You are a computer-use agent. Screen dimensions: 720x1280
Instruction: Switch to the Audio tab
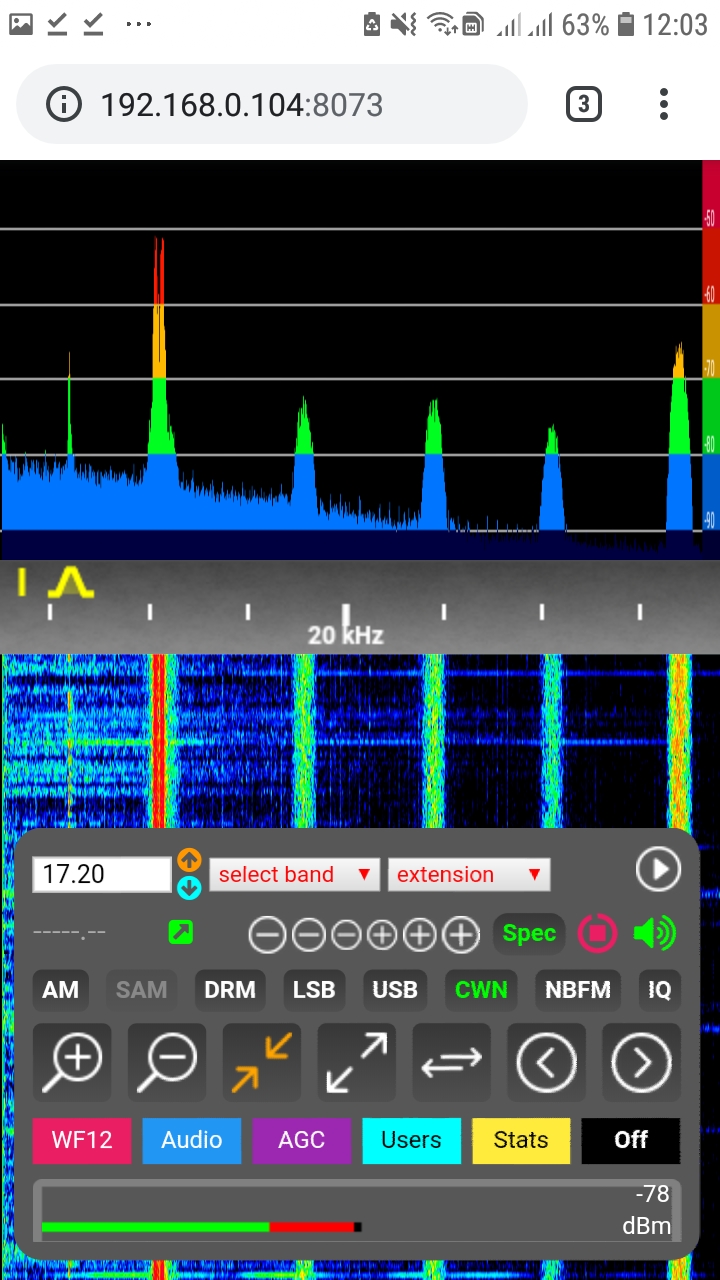[192, 1140]
